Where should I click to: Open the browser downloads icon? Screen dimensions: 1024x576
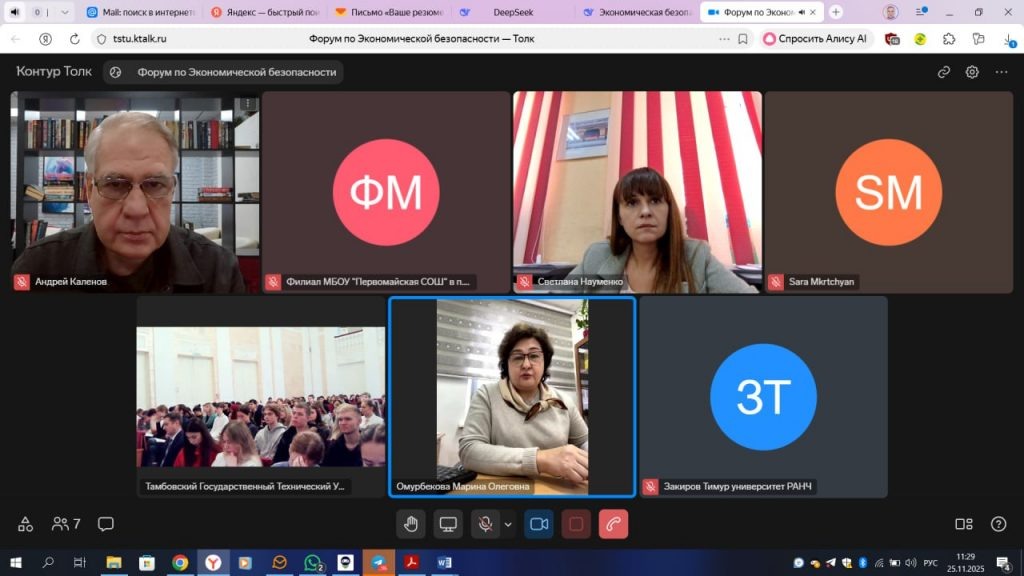[x=1009, y=39]
